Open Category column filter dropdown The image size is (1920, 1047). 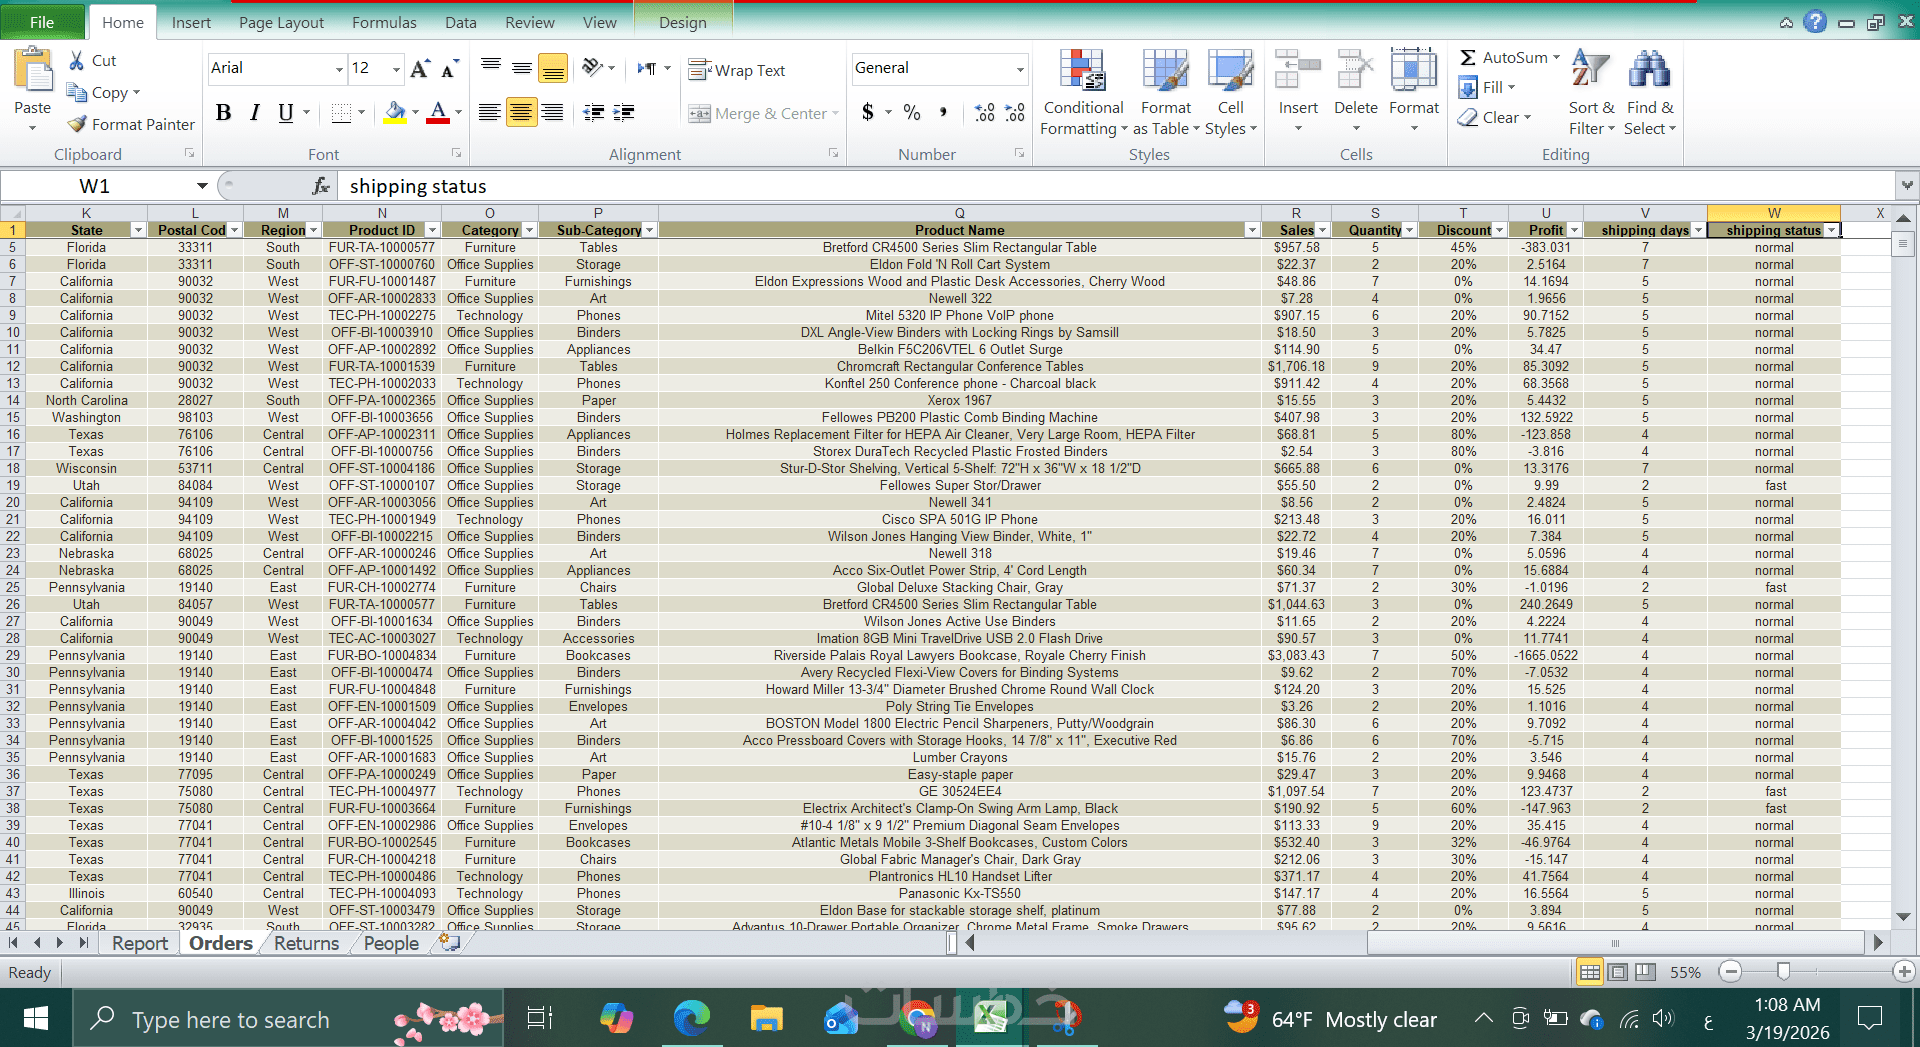[528, 230]
